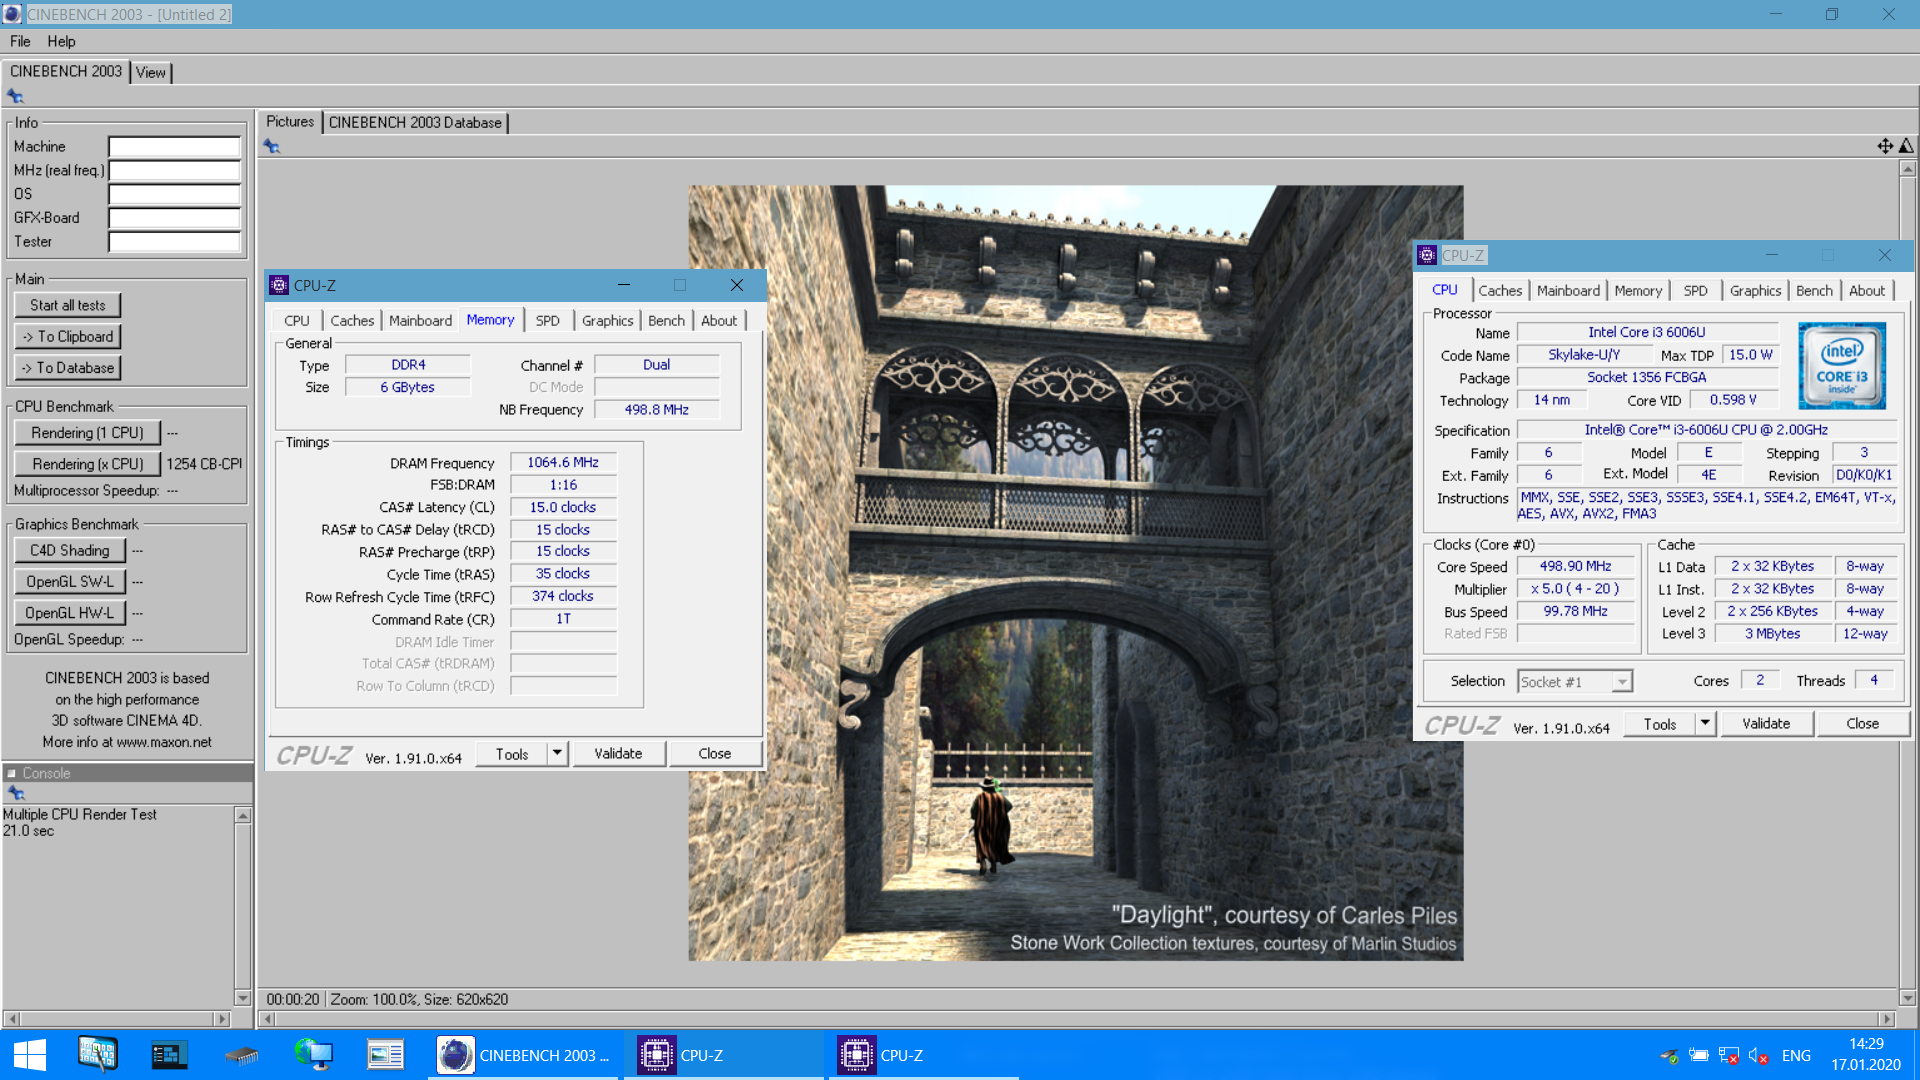
Task: Click Validate in CPU-Z CPU window
Action: tap(1766, 723)
